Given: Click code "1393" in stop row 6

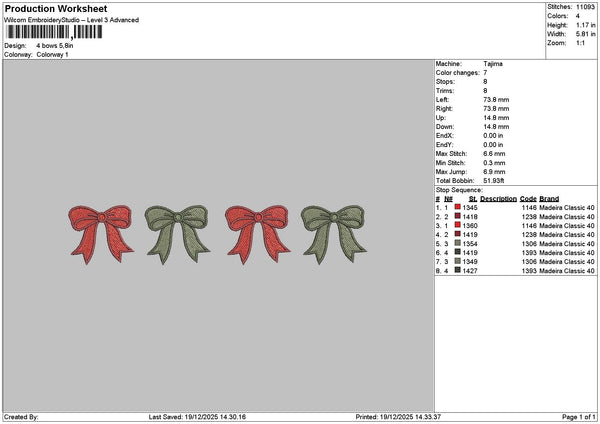Looking at the screenshot, I should (x=529, y=253).
